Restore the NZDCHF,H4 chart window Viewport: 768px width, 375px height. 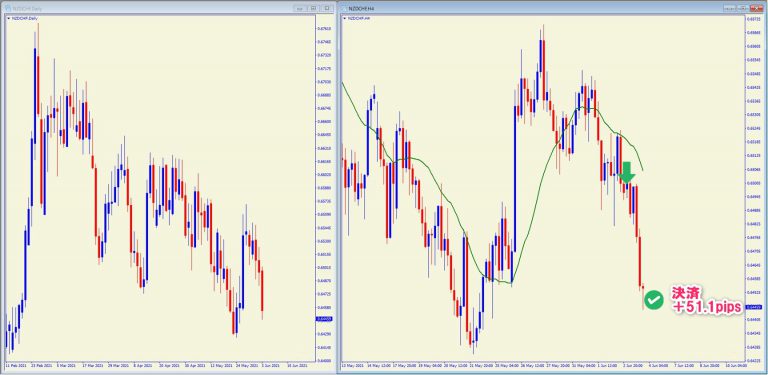(x=743, y=8)
